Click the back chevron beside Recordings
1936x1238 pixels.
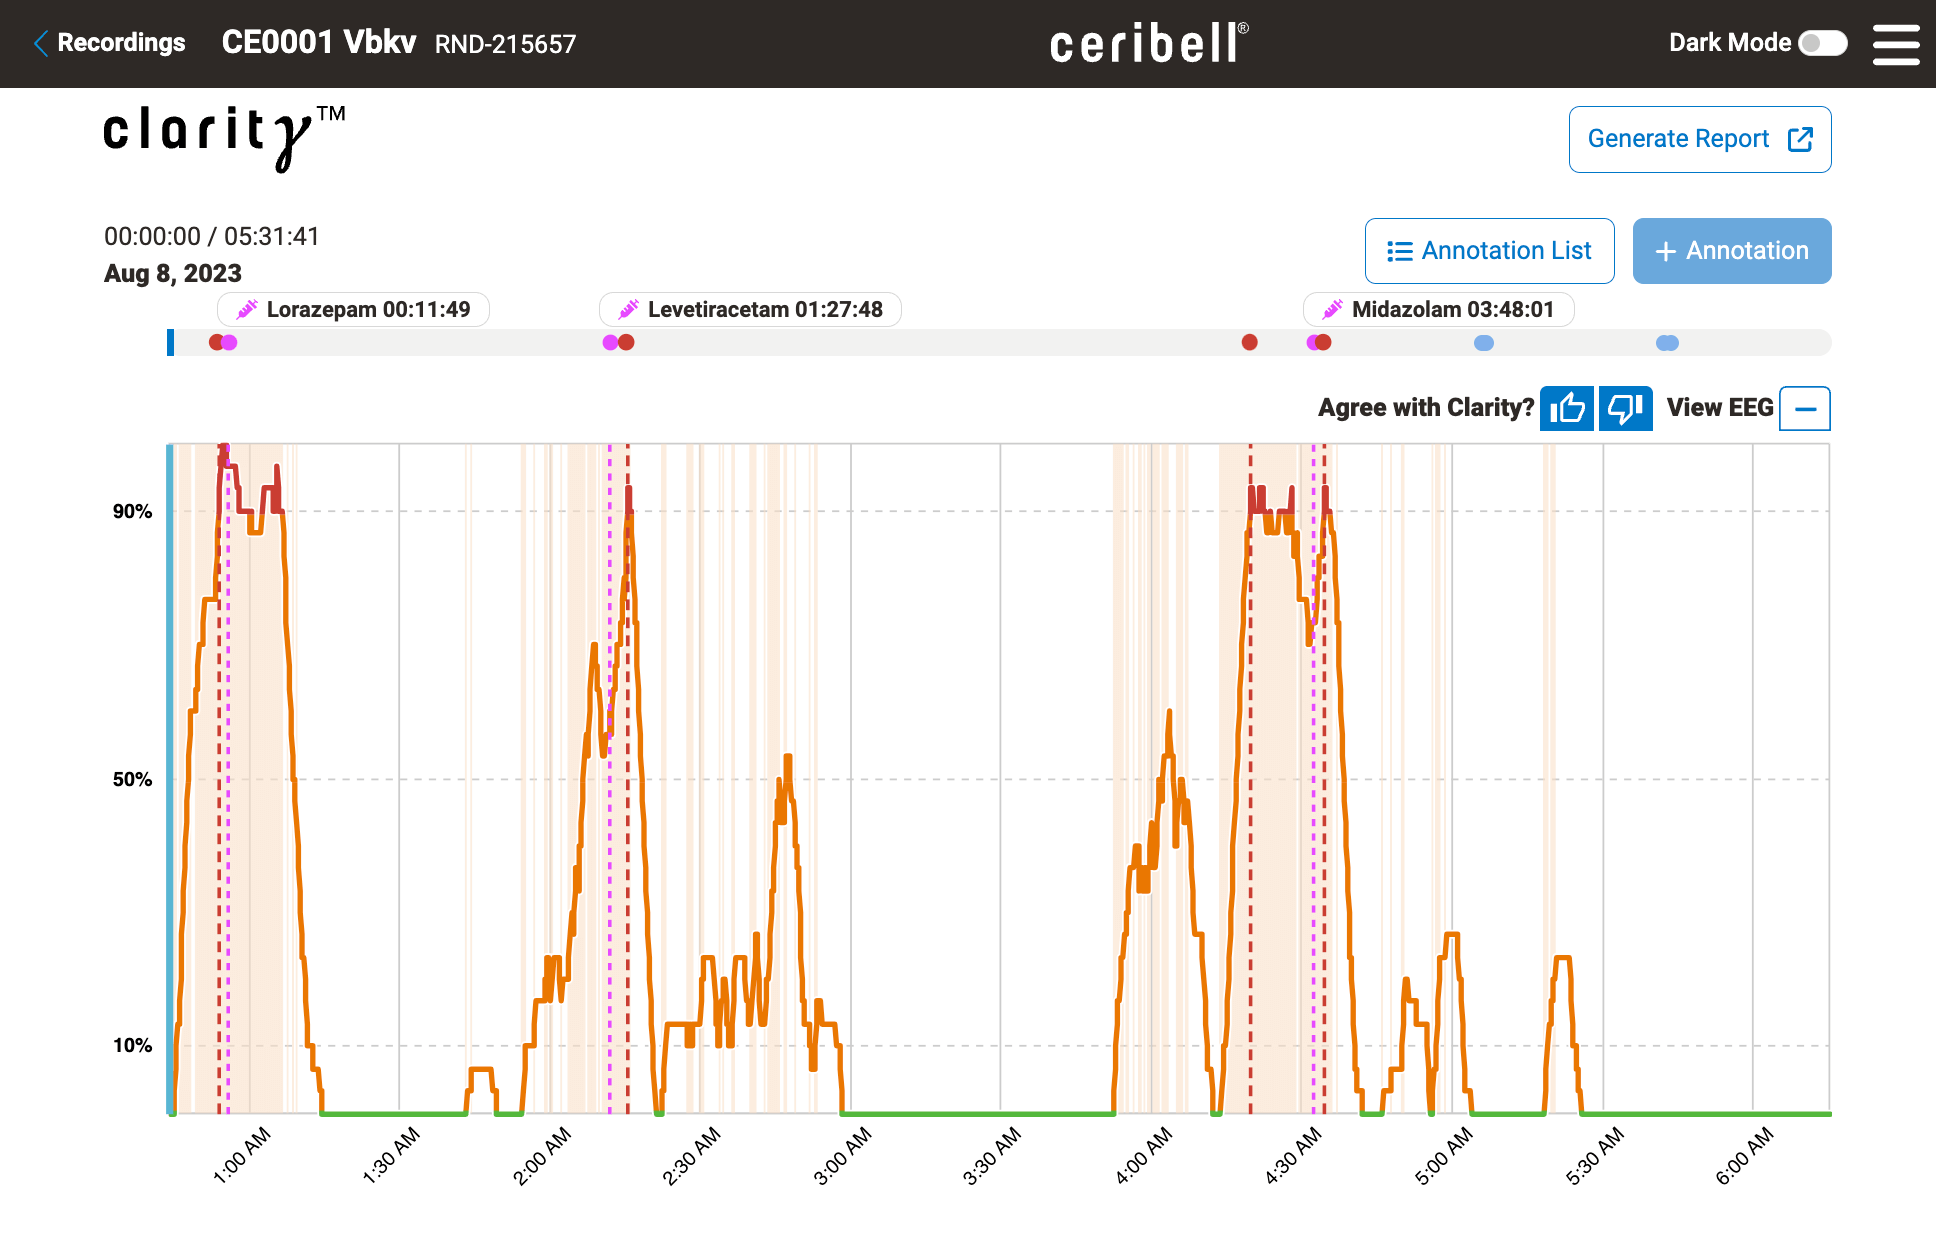point(41,43)
